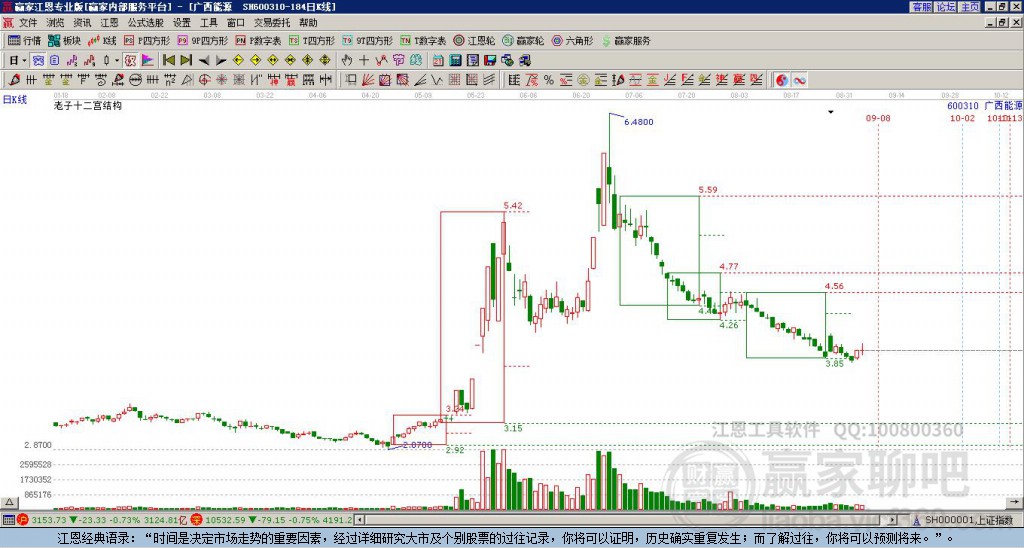Jump to last bar with green right-end arrow
This screenshot has width=1024, height=548.
tap(186, 61)
